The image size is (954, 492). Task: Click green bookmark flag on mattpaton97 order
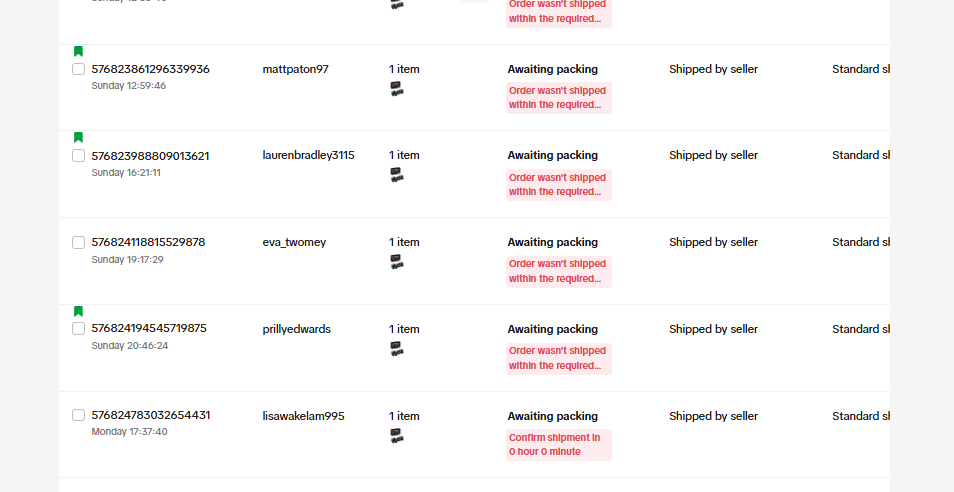click(78, 51)
